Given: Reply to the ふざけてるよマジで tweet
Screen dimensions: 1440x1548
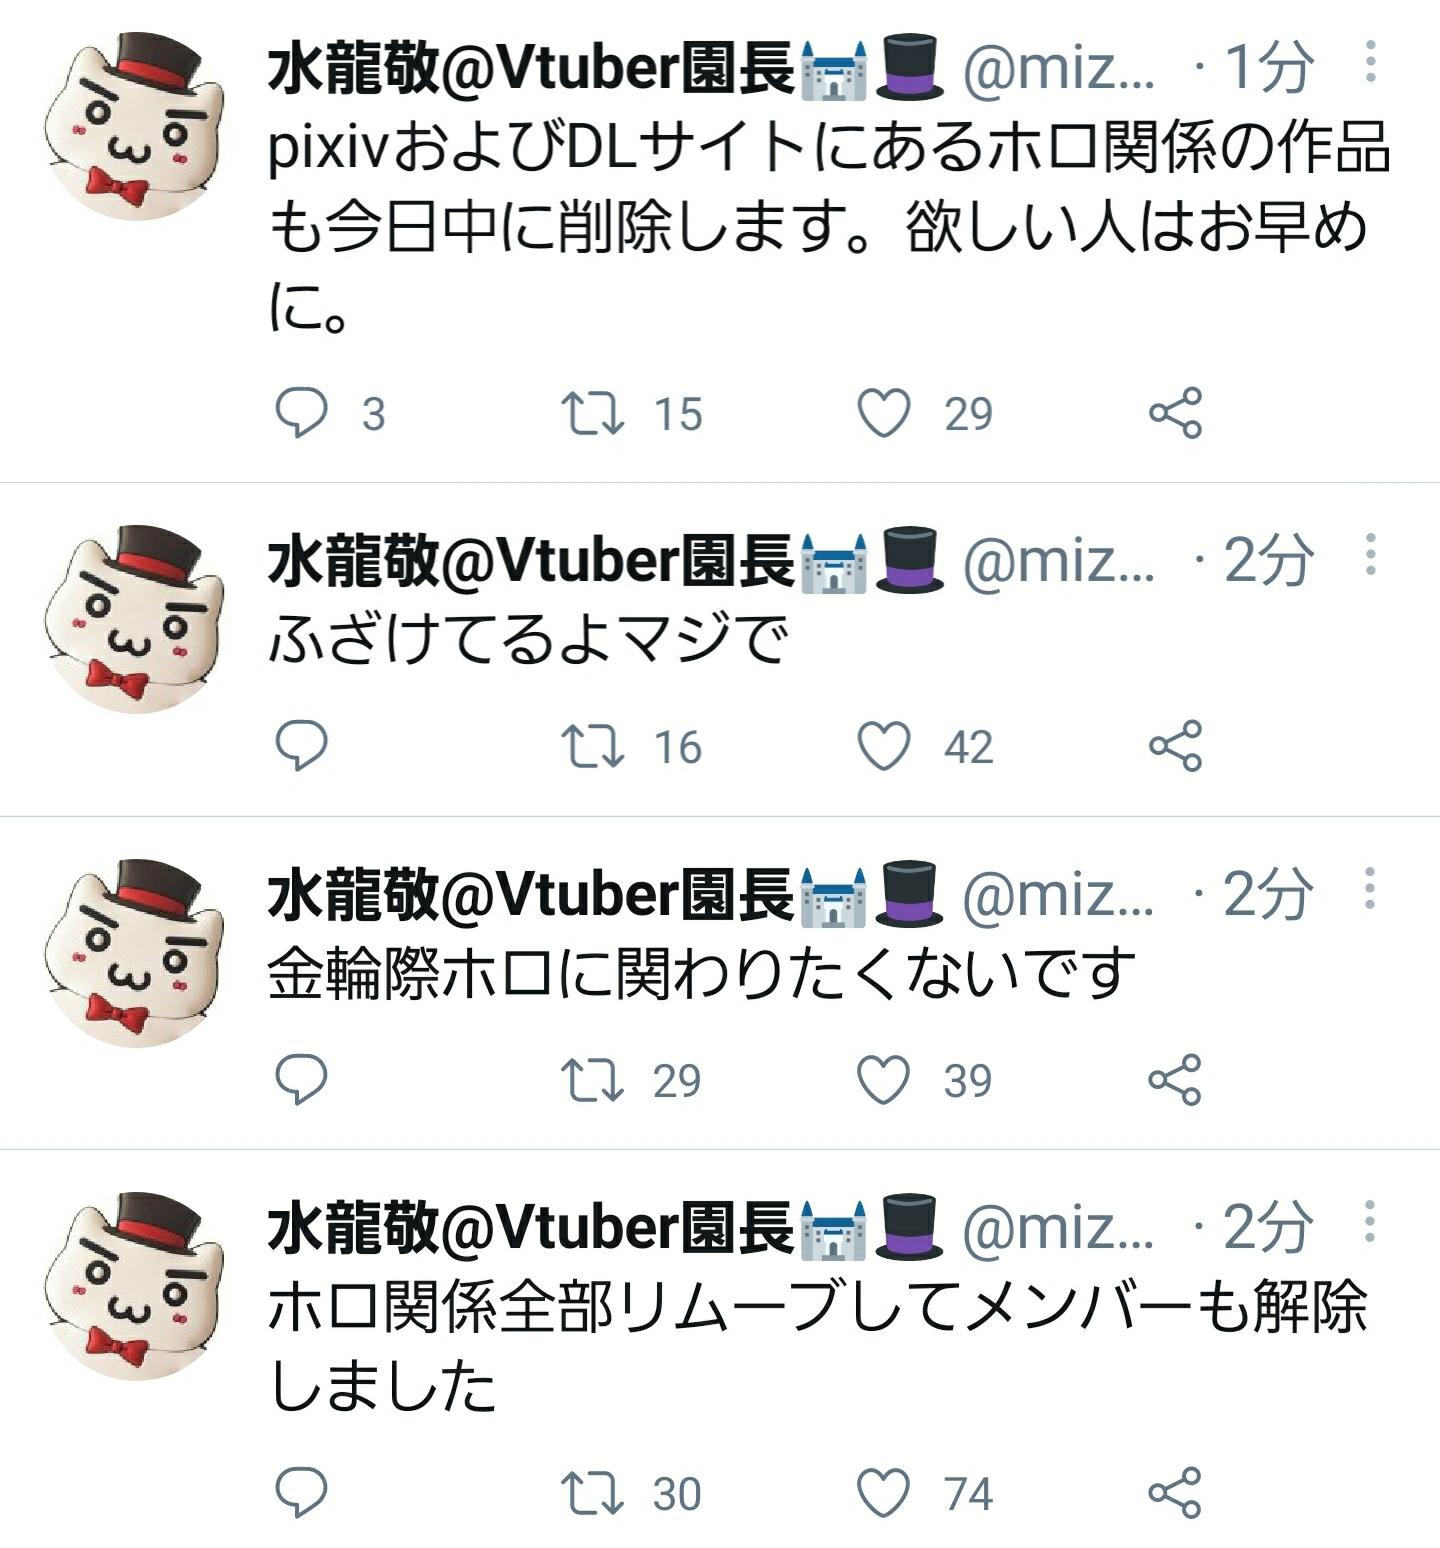Looking at the screenshot, I should (x=301, y=746).
